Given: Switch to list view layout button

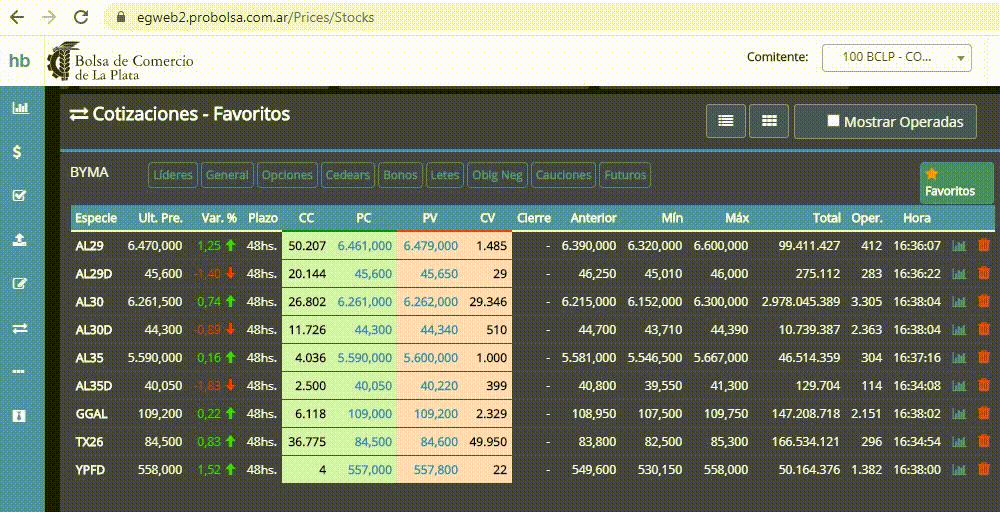Looking at the screenshot, I should pyautogui.click(x=725, y=121).
